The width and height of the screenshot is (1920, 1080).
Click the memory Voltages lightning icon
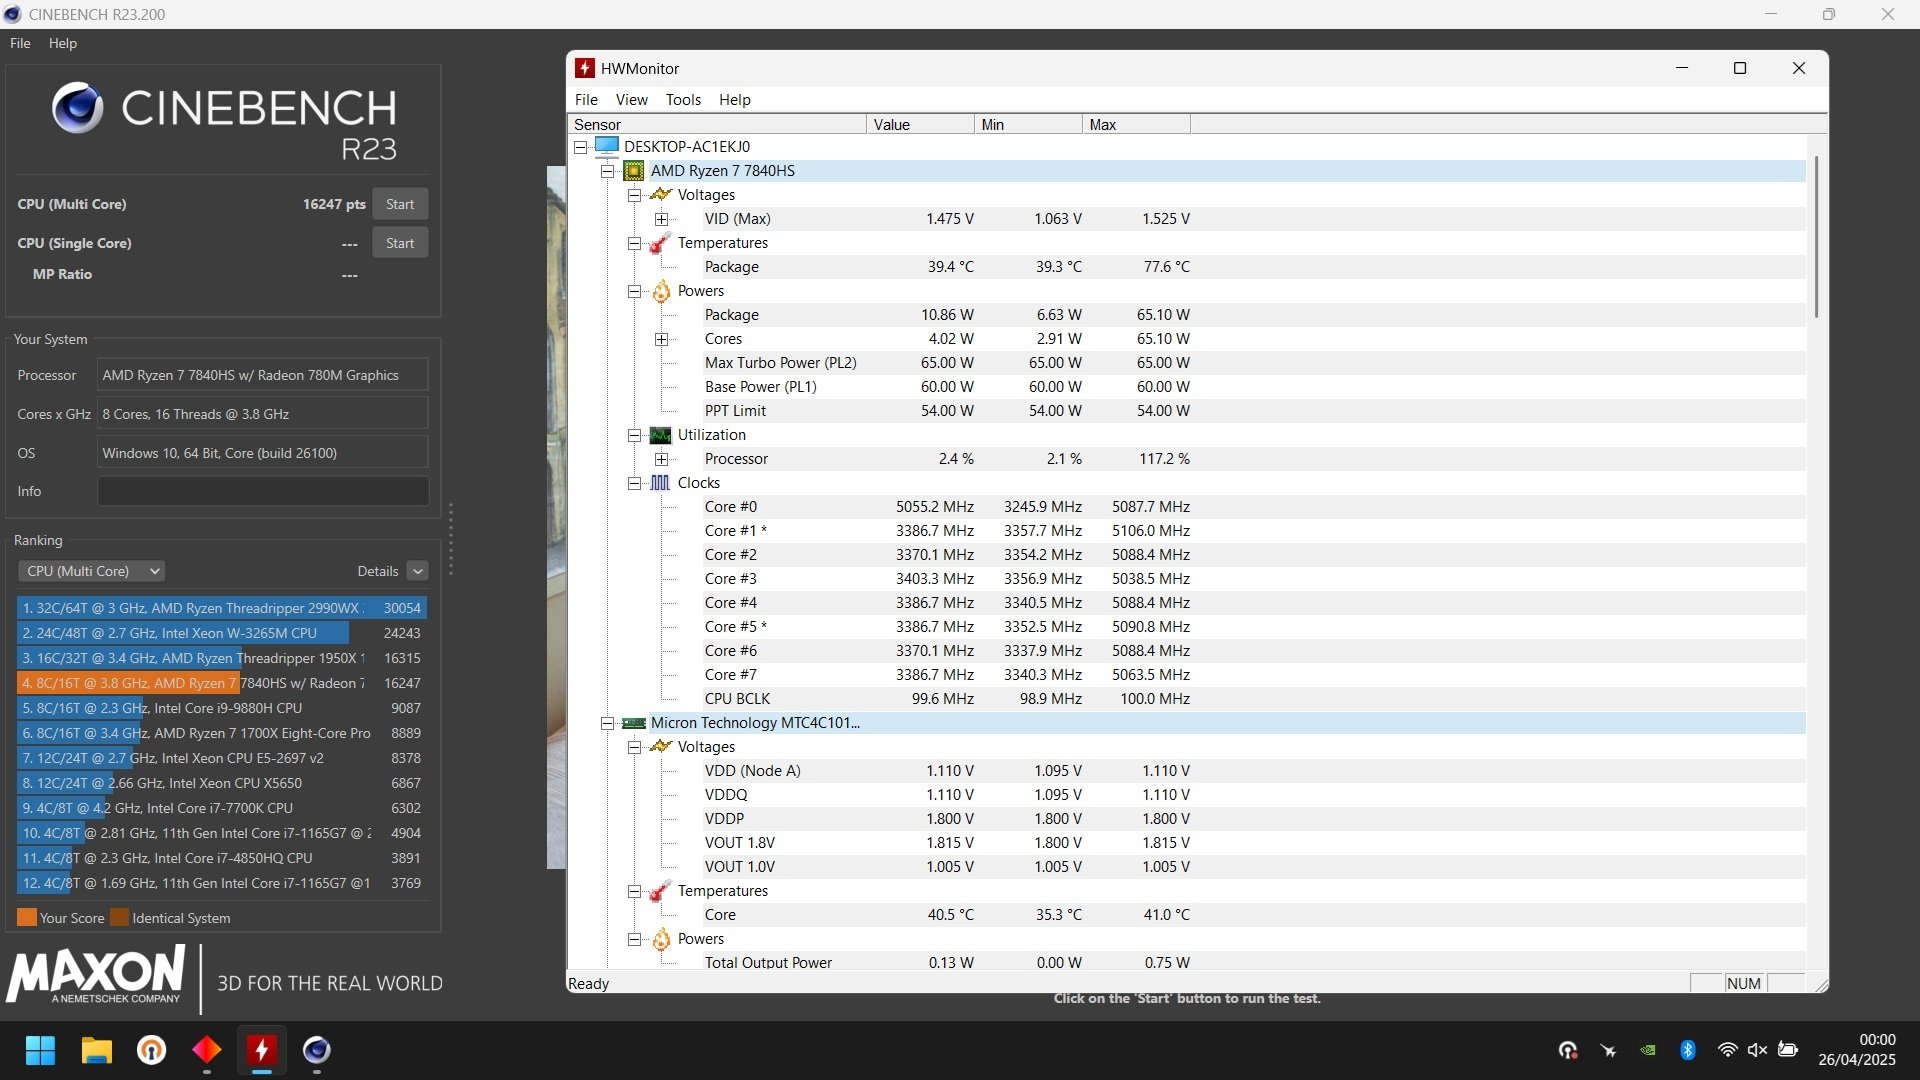click(x=661, y=747)
